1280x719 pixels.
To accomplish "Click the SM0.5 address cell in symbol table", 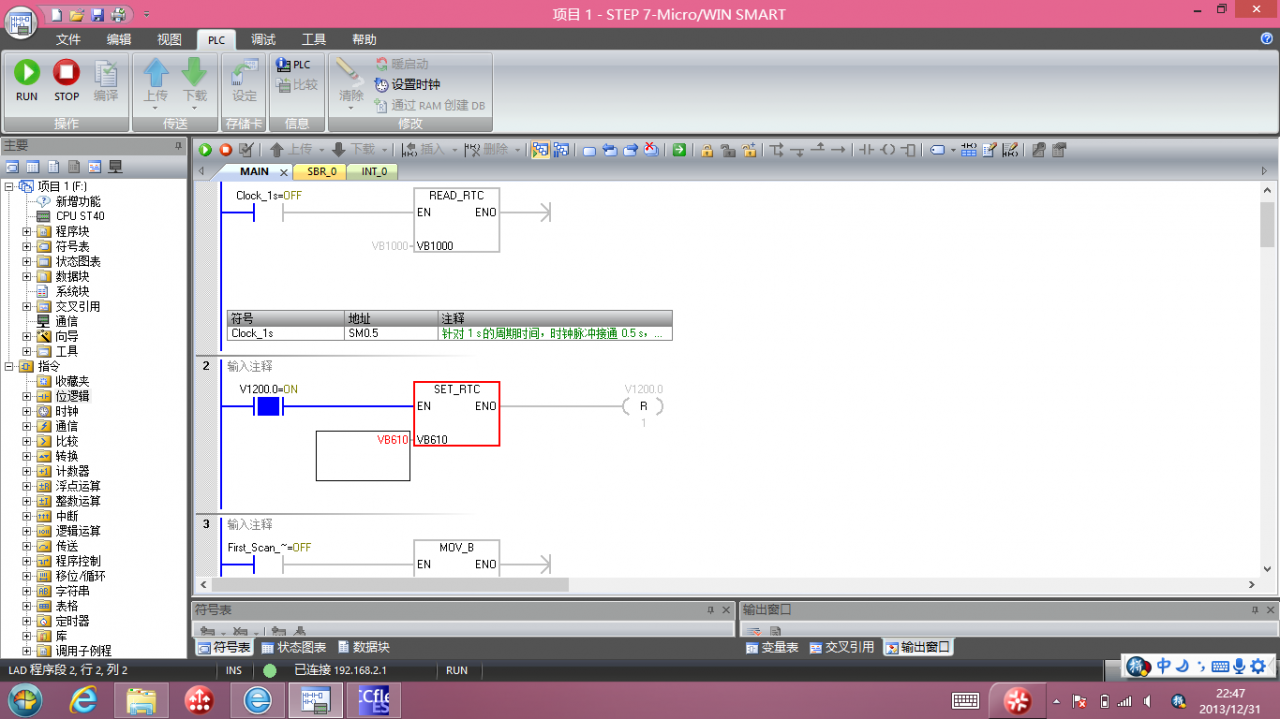I will (389, 333).
